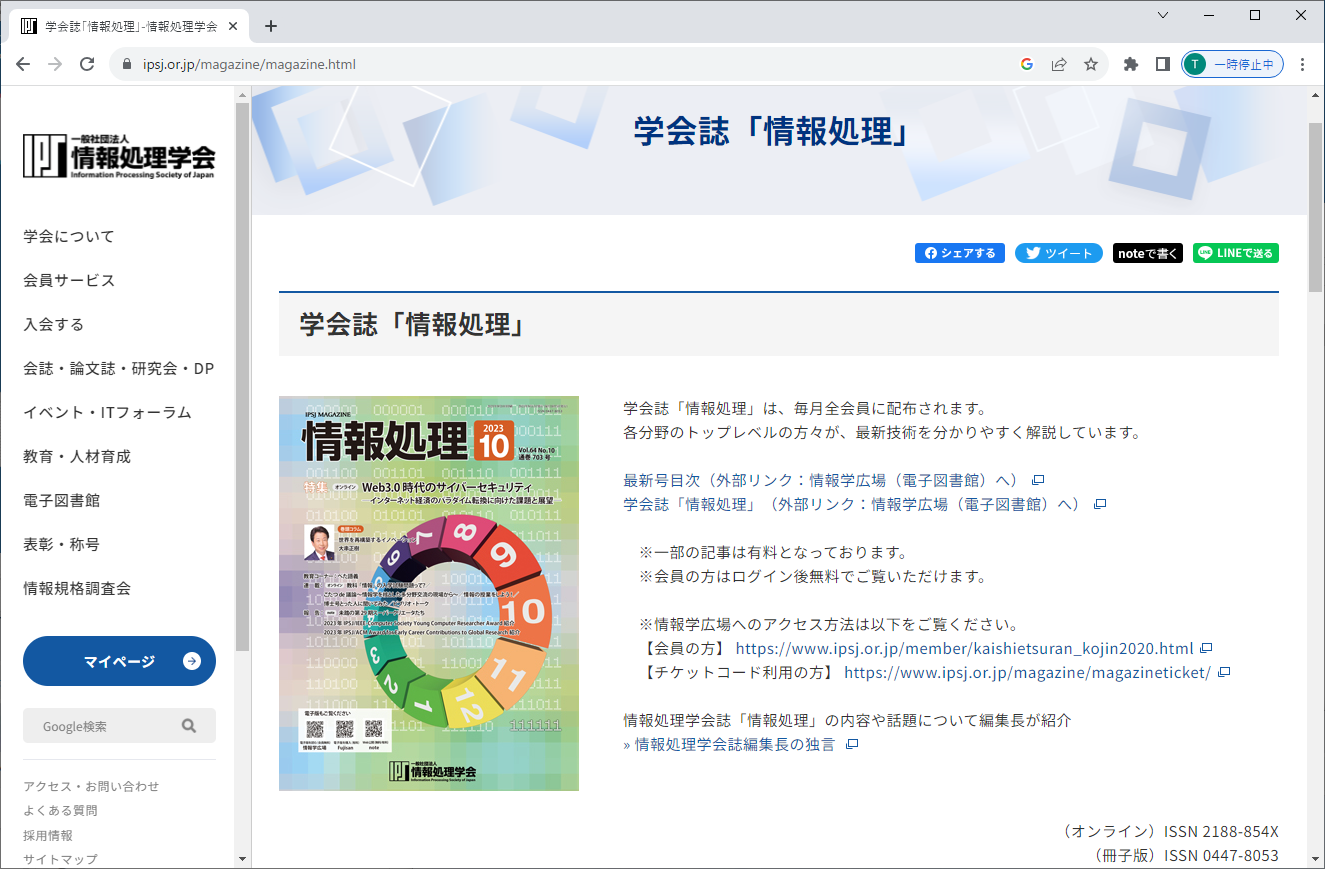Open 入会する menu item

tap(54, 325)
